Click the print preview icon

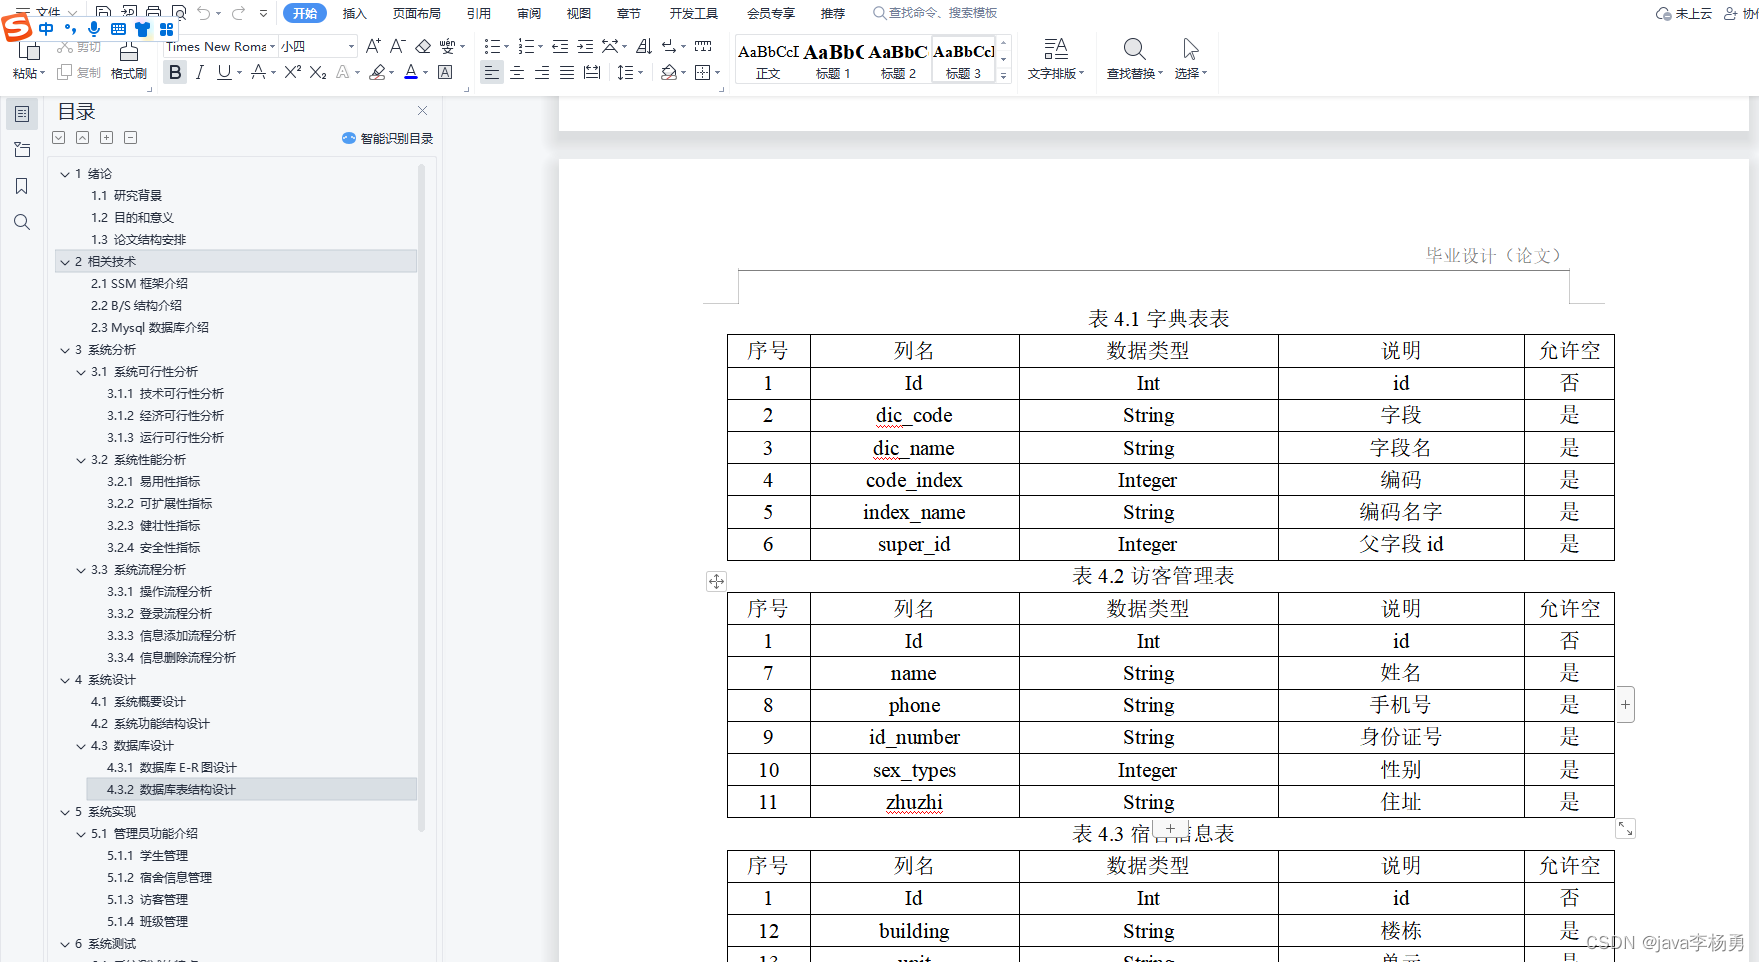pyautogui.click(x=179, y=13)
